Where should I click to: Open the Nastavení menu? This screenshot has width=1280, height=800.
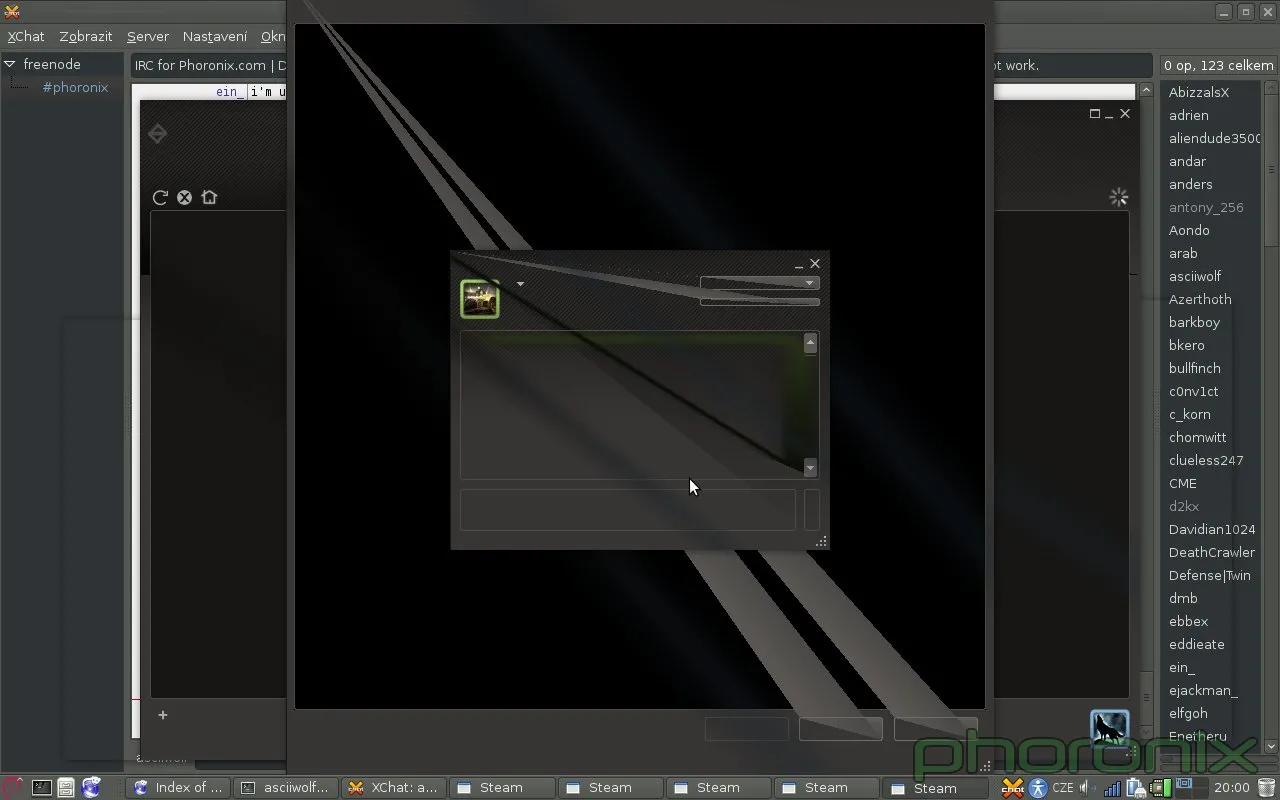[x=215, y=36]
